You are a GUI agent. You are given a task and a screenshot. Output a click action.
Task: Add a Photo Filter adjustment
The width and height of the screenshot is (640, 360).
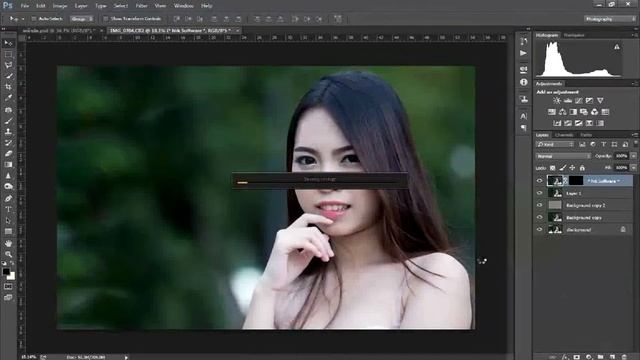click(x=584, y=112)
